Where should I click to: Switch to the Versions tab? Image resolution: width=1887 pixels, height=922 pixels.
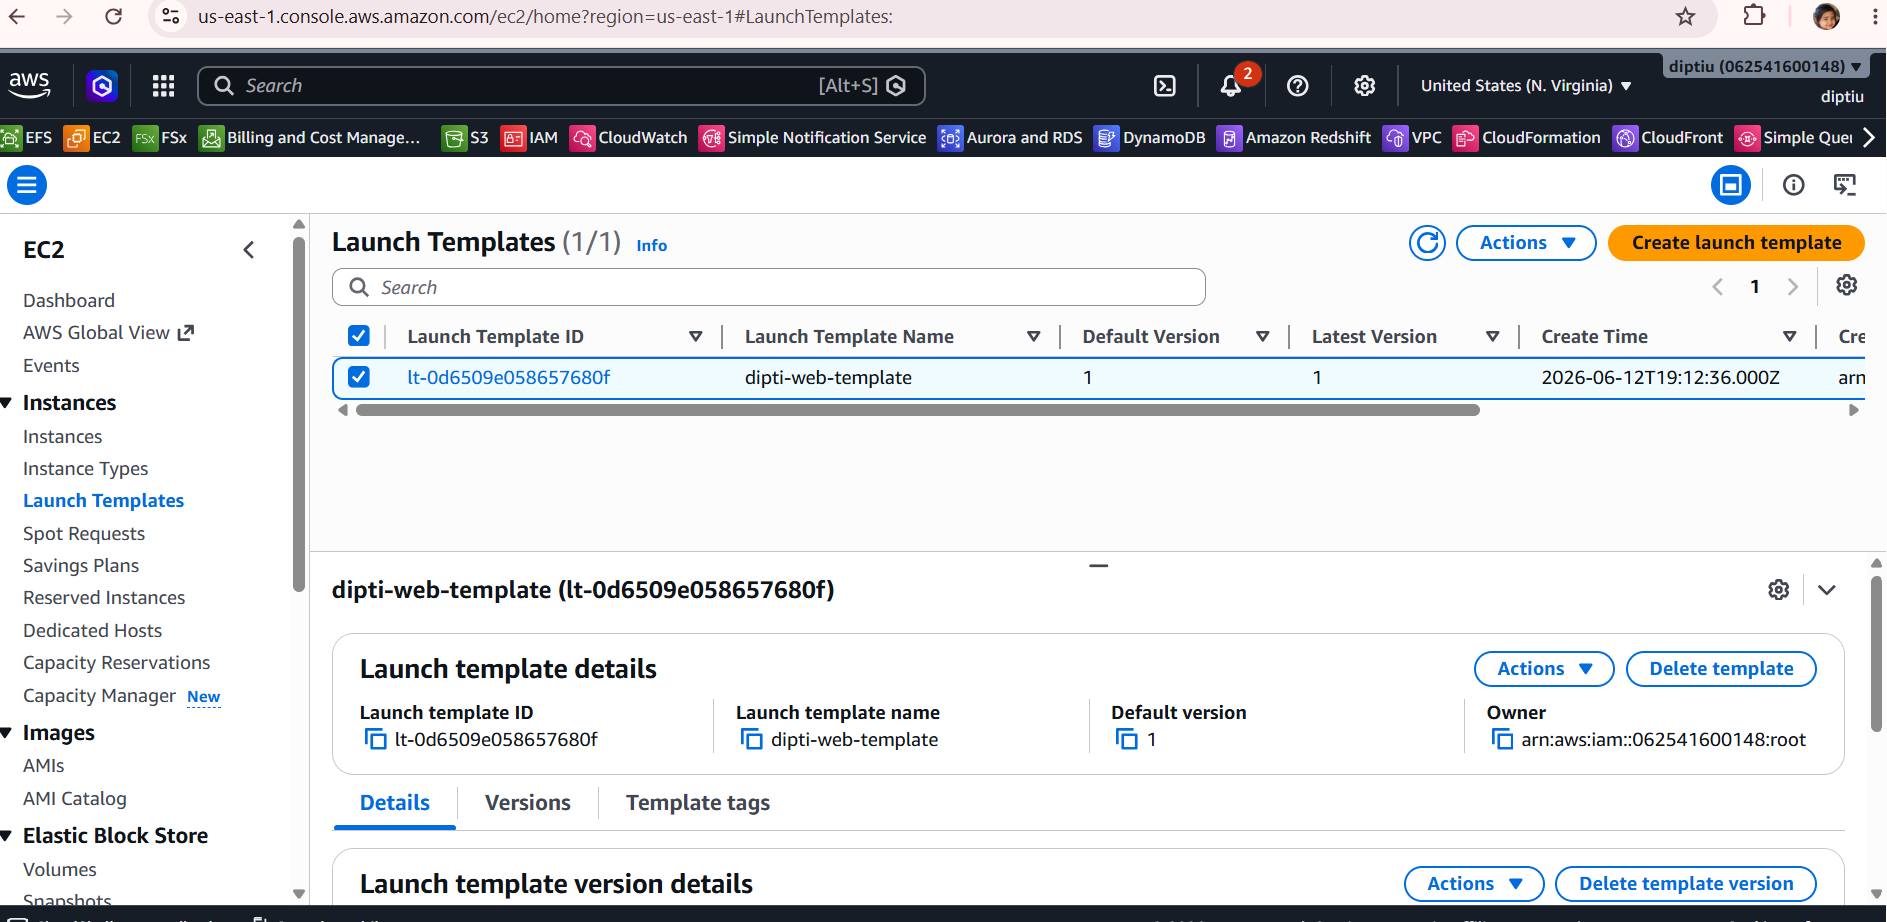click(x=528, y=803)
